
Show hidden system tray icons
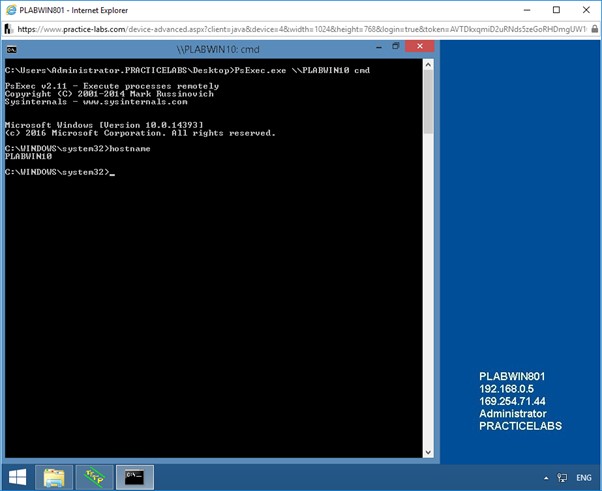pyautogui.click(x=546, y=478)
